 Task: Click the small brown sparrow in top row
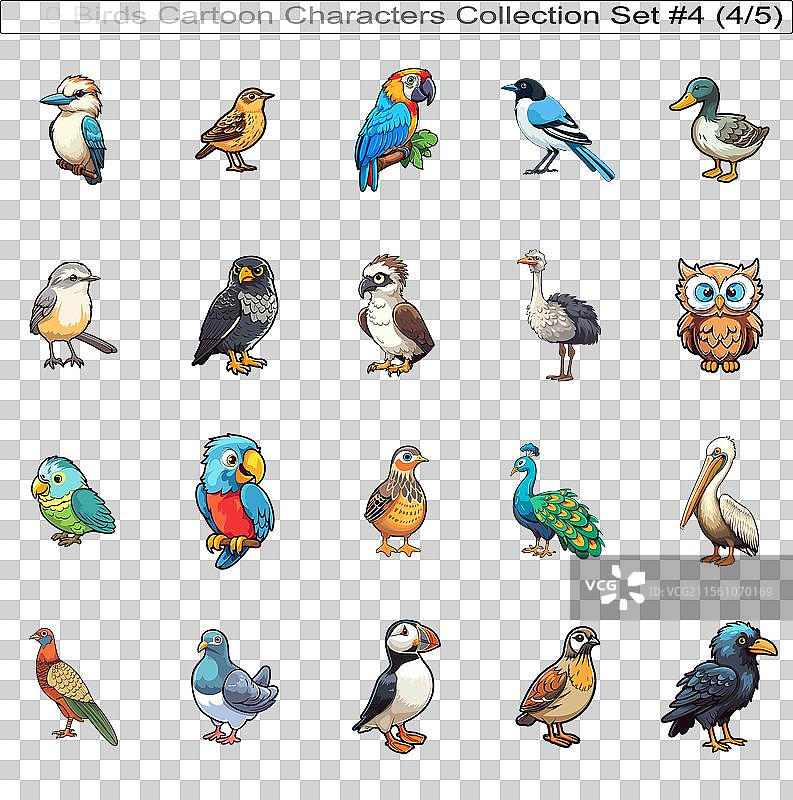[234, 130]
